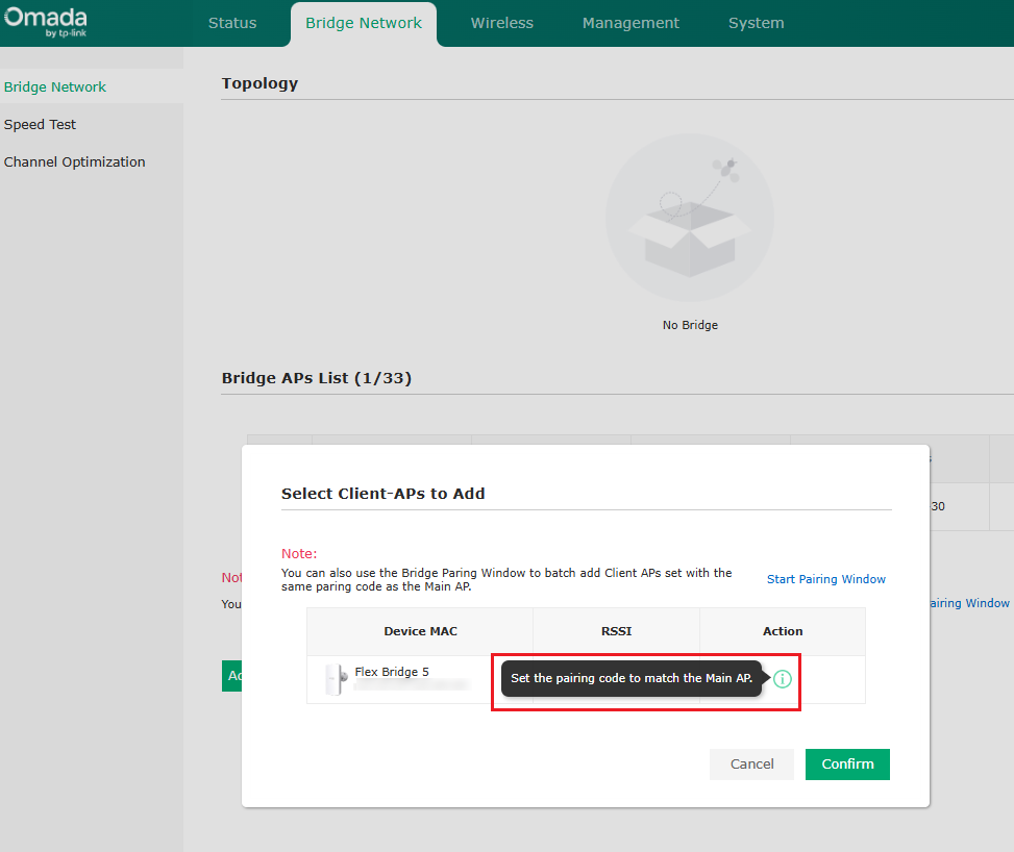Cancel the Select Client-APs dialog

pos(751,764)
